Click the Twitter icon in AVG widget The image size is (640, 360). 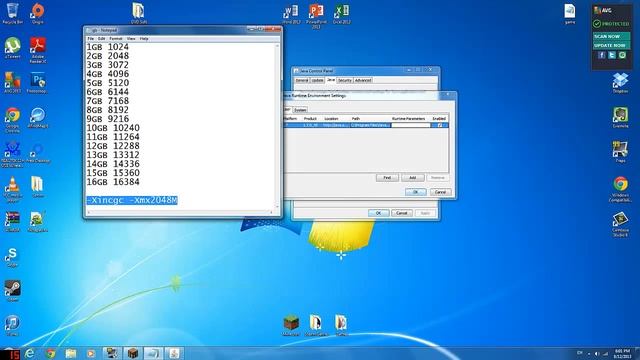click(x=612, y=55)
